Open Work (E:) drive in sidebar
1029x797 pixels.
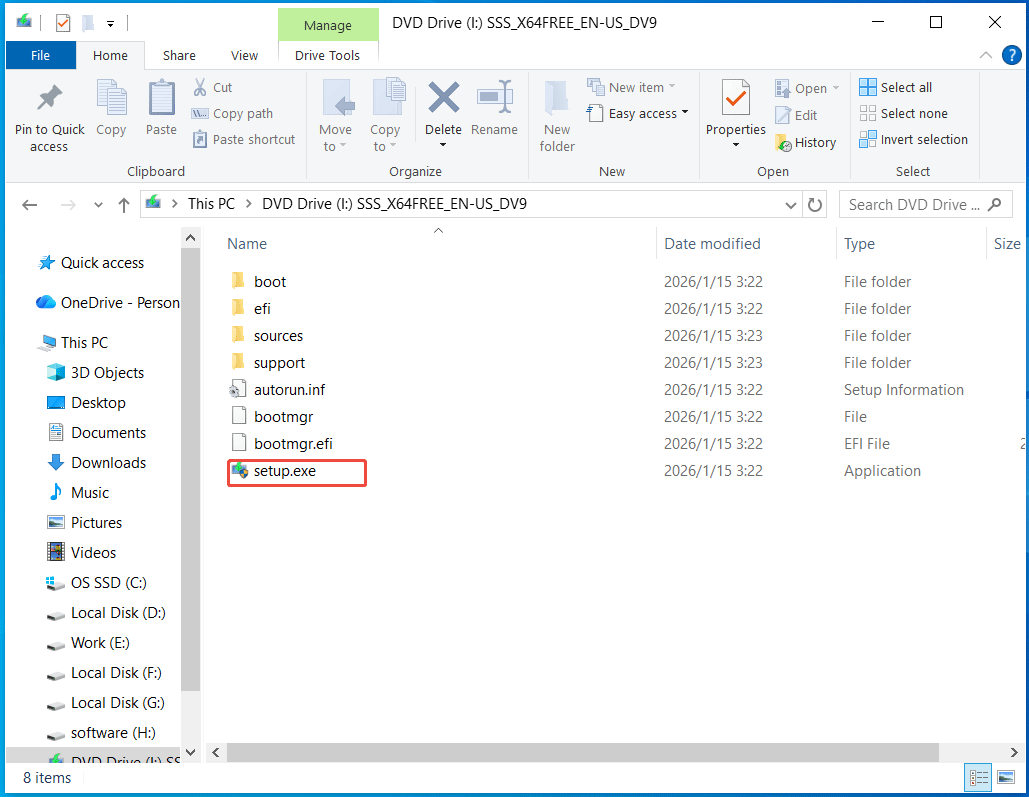pyautogui.click(x=89, y=643)
